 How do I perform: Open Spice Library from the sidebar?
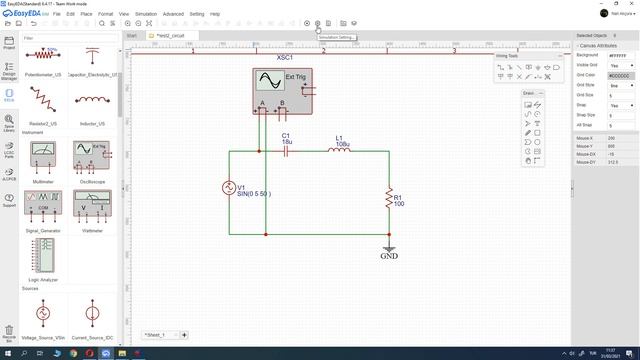[x=9, y=123]
